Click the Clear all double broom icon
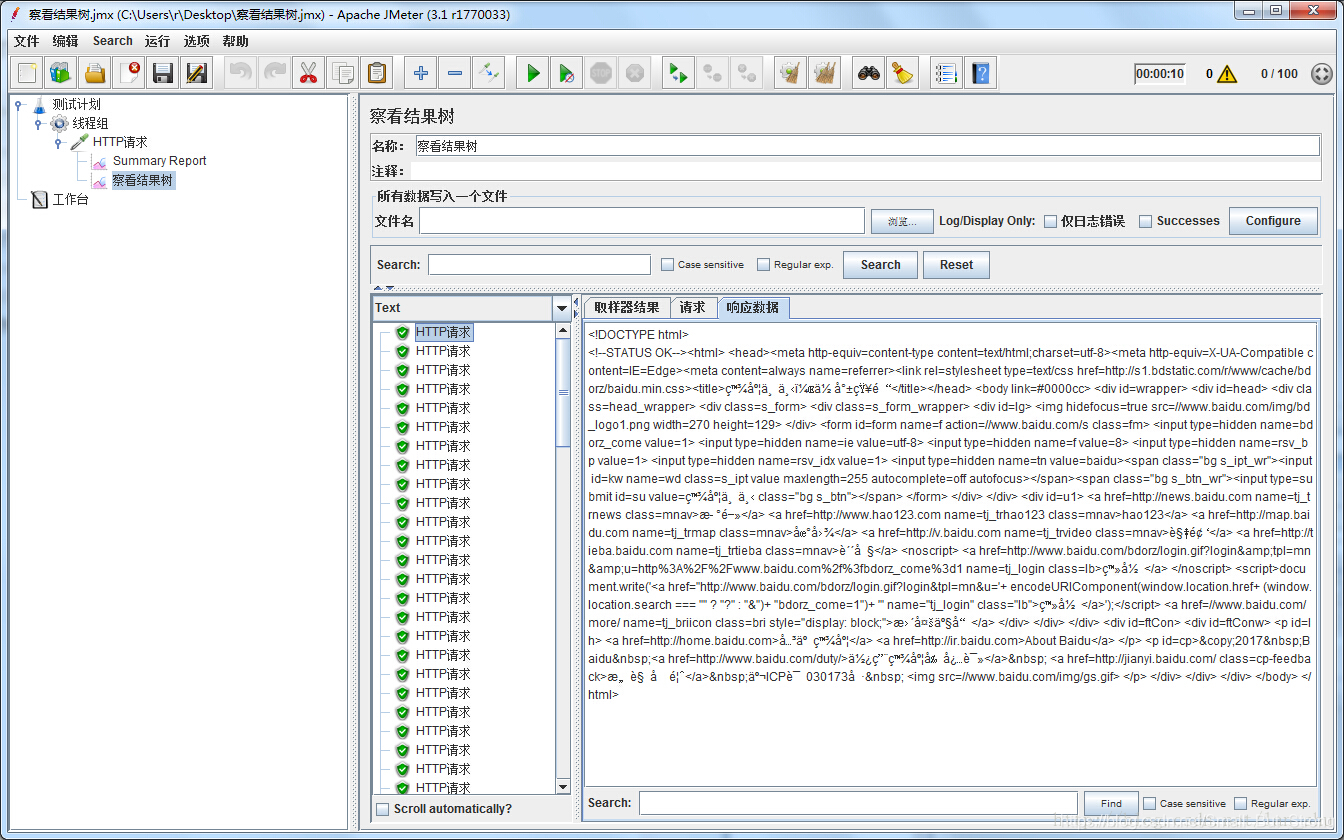Screen dimensions: 1344x840 pos(824,73)
